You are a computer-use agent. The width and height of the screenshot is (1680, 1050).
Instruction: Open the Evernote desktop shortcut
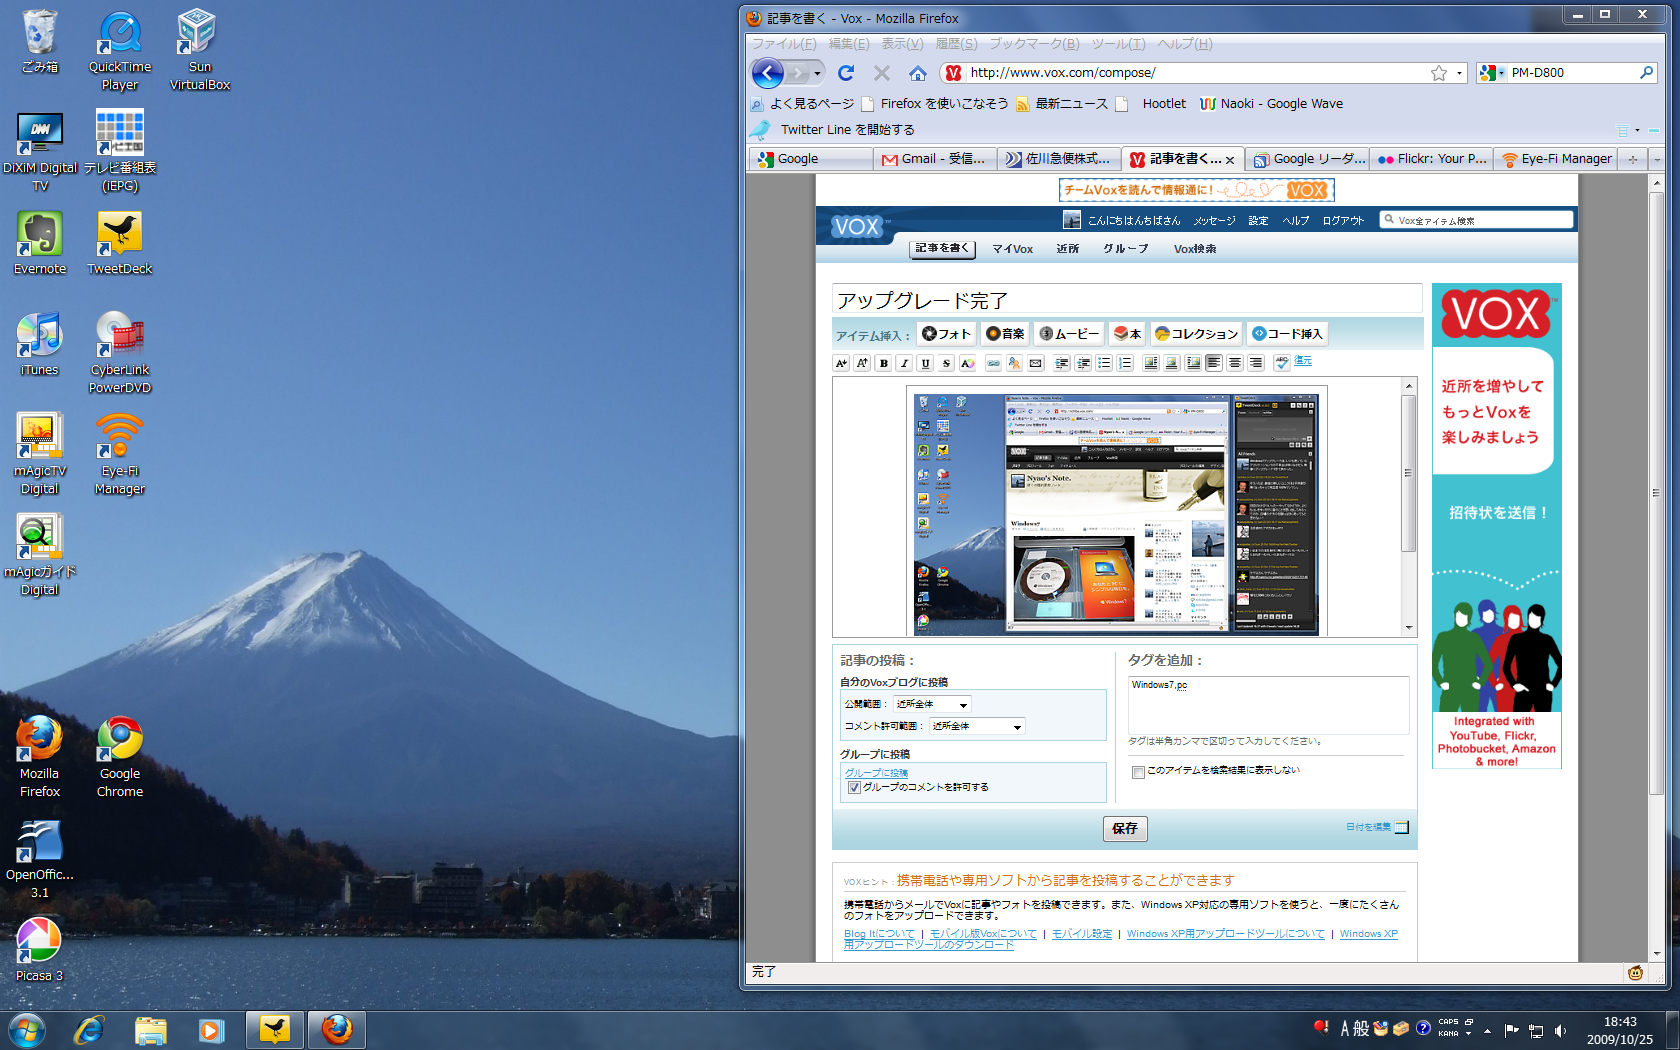click(40, 243)
